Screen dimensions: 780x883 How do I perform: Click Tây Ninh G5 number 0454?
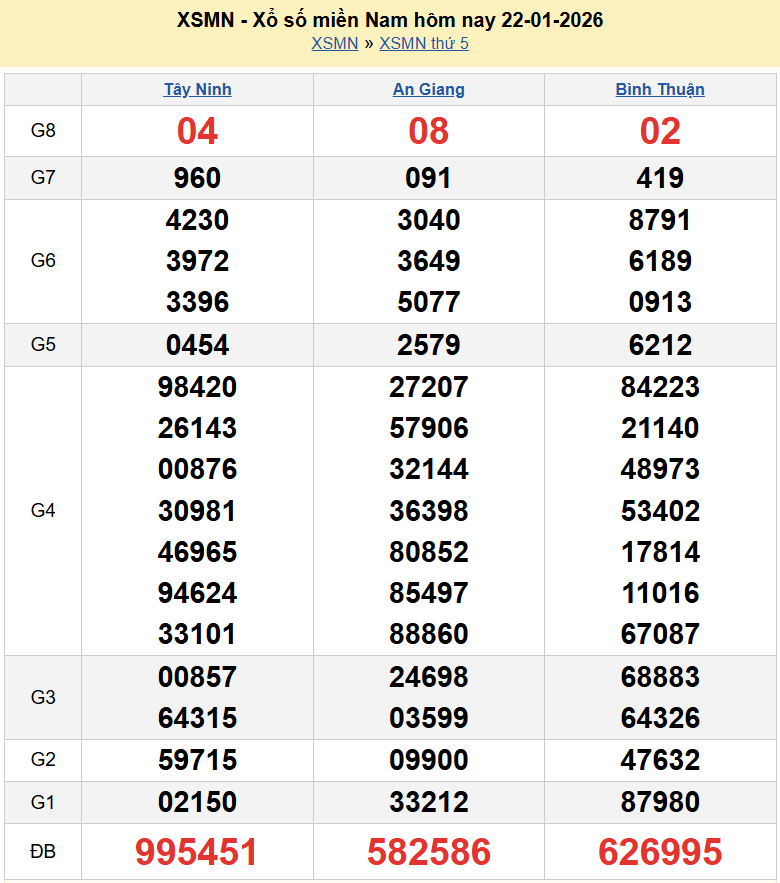(197, 345)
